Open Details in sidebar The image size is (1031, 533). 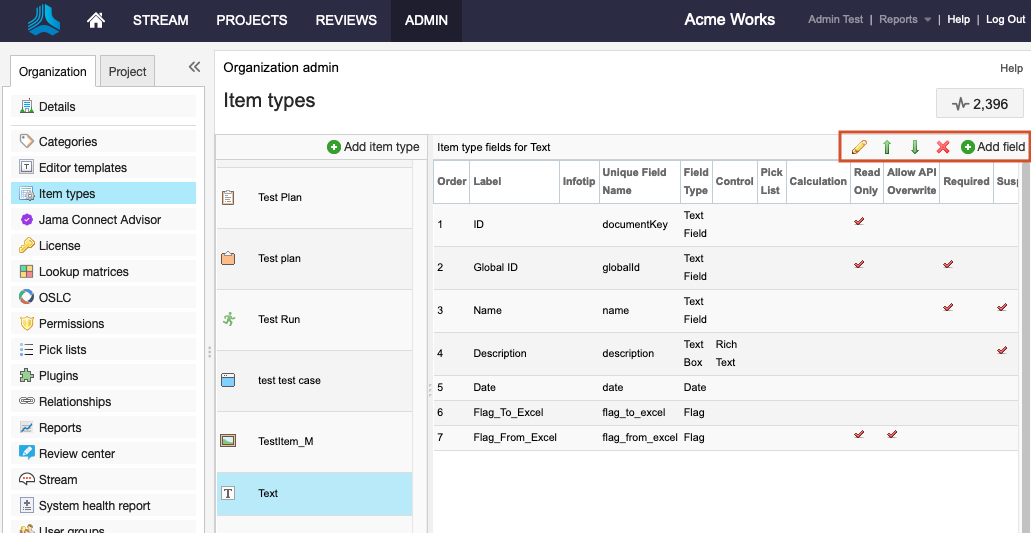point(103,106)
